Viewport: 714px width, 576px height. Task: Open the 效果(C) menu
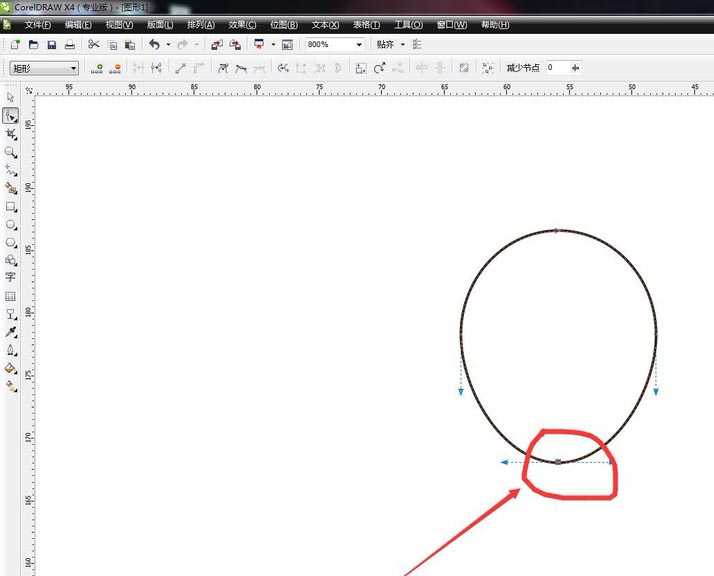point(242,25)
